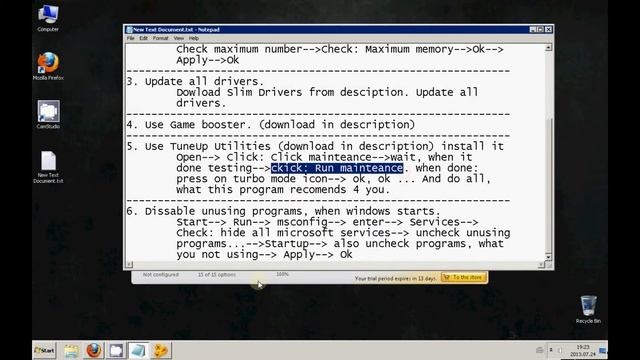Click 'Your trial period expires in 13 days'

[x=395, y=278]
